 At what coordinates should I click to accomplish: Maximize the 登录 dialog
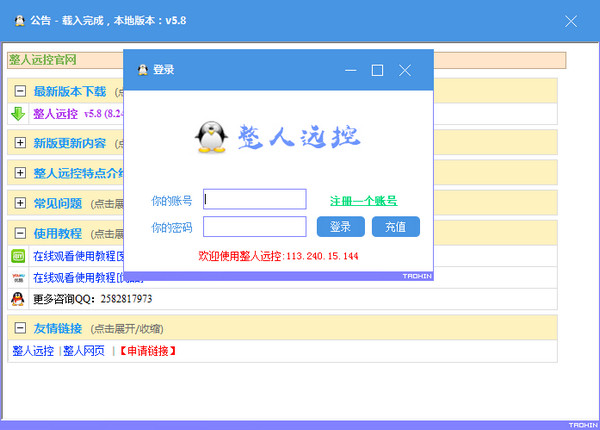coord(377,70)
